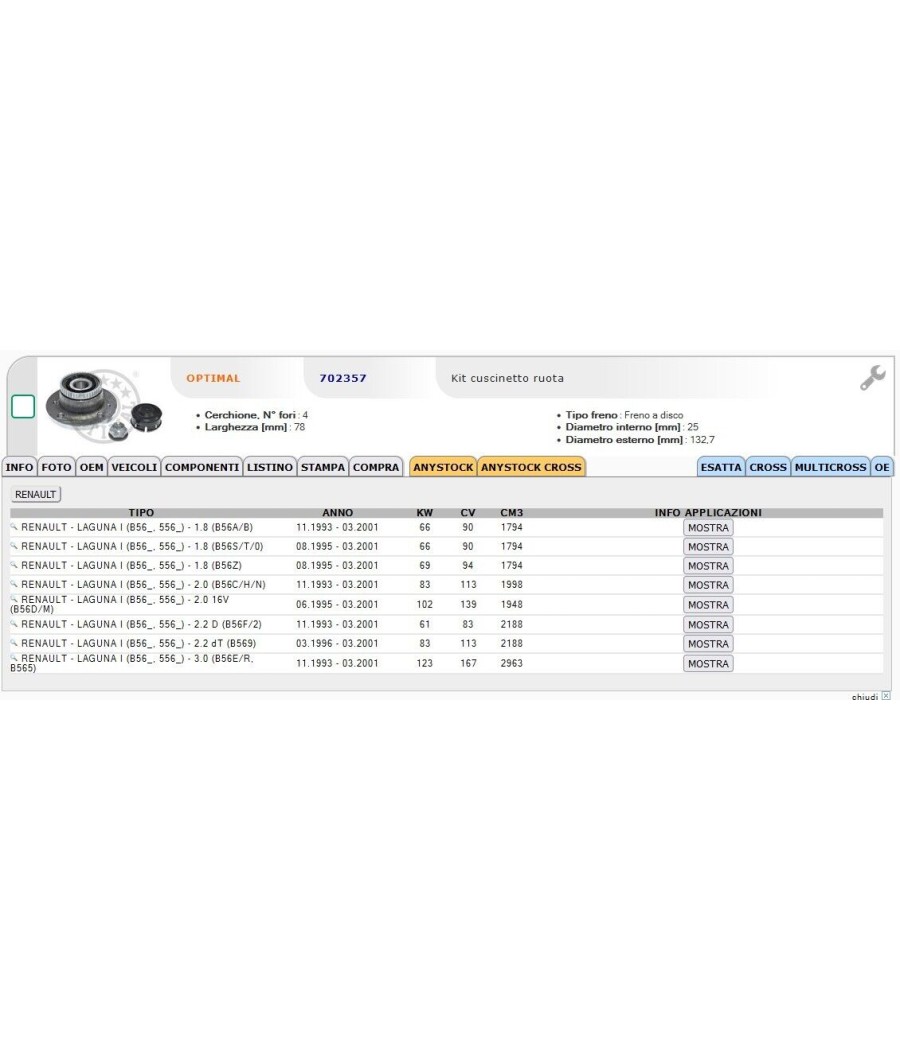Select row text Laguna I 2.2 D (B56F/2)
This screenshot has width=900, height=1050.
[141, 624]
